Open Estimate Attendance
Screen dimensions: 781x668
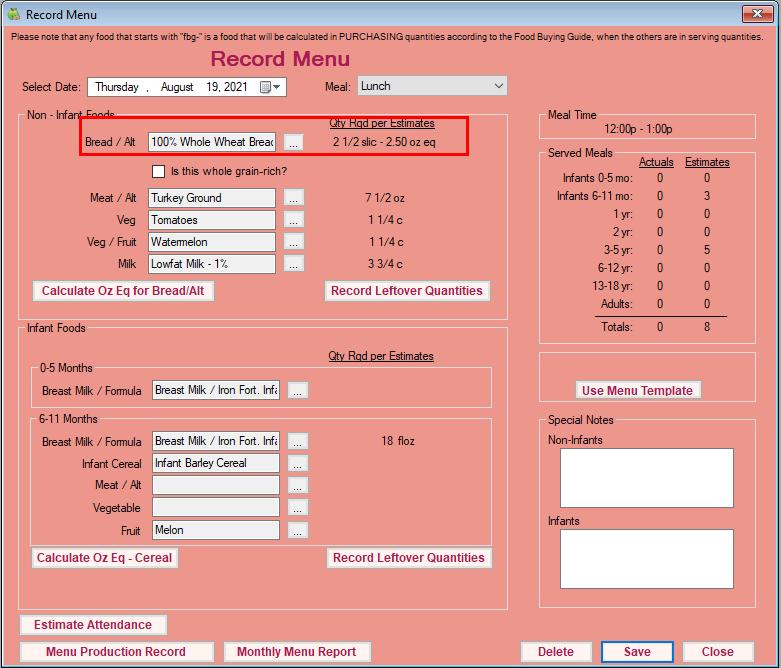point(93,625)
